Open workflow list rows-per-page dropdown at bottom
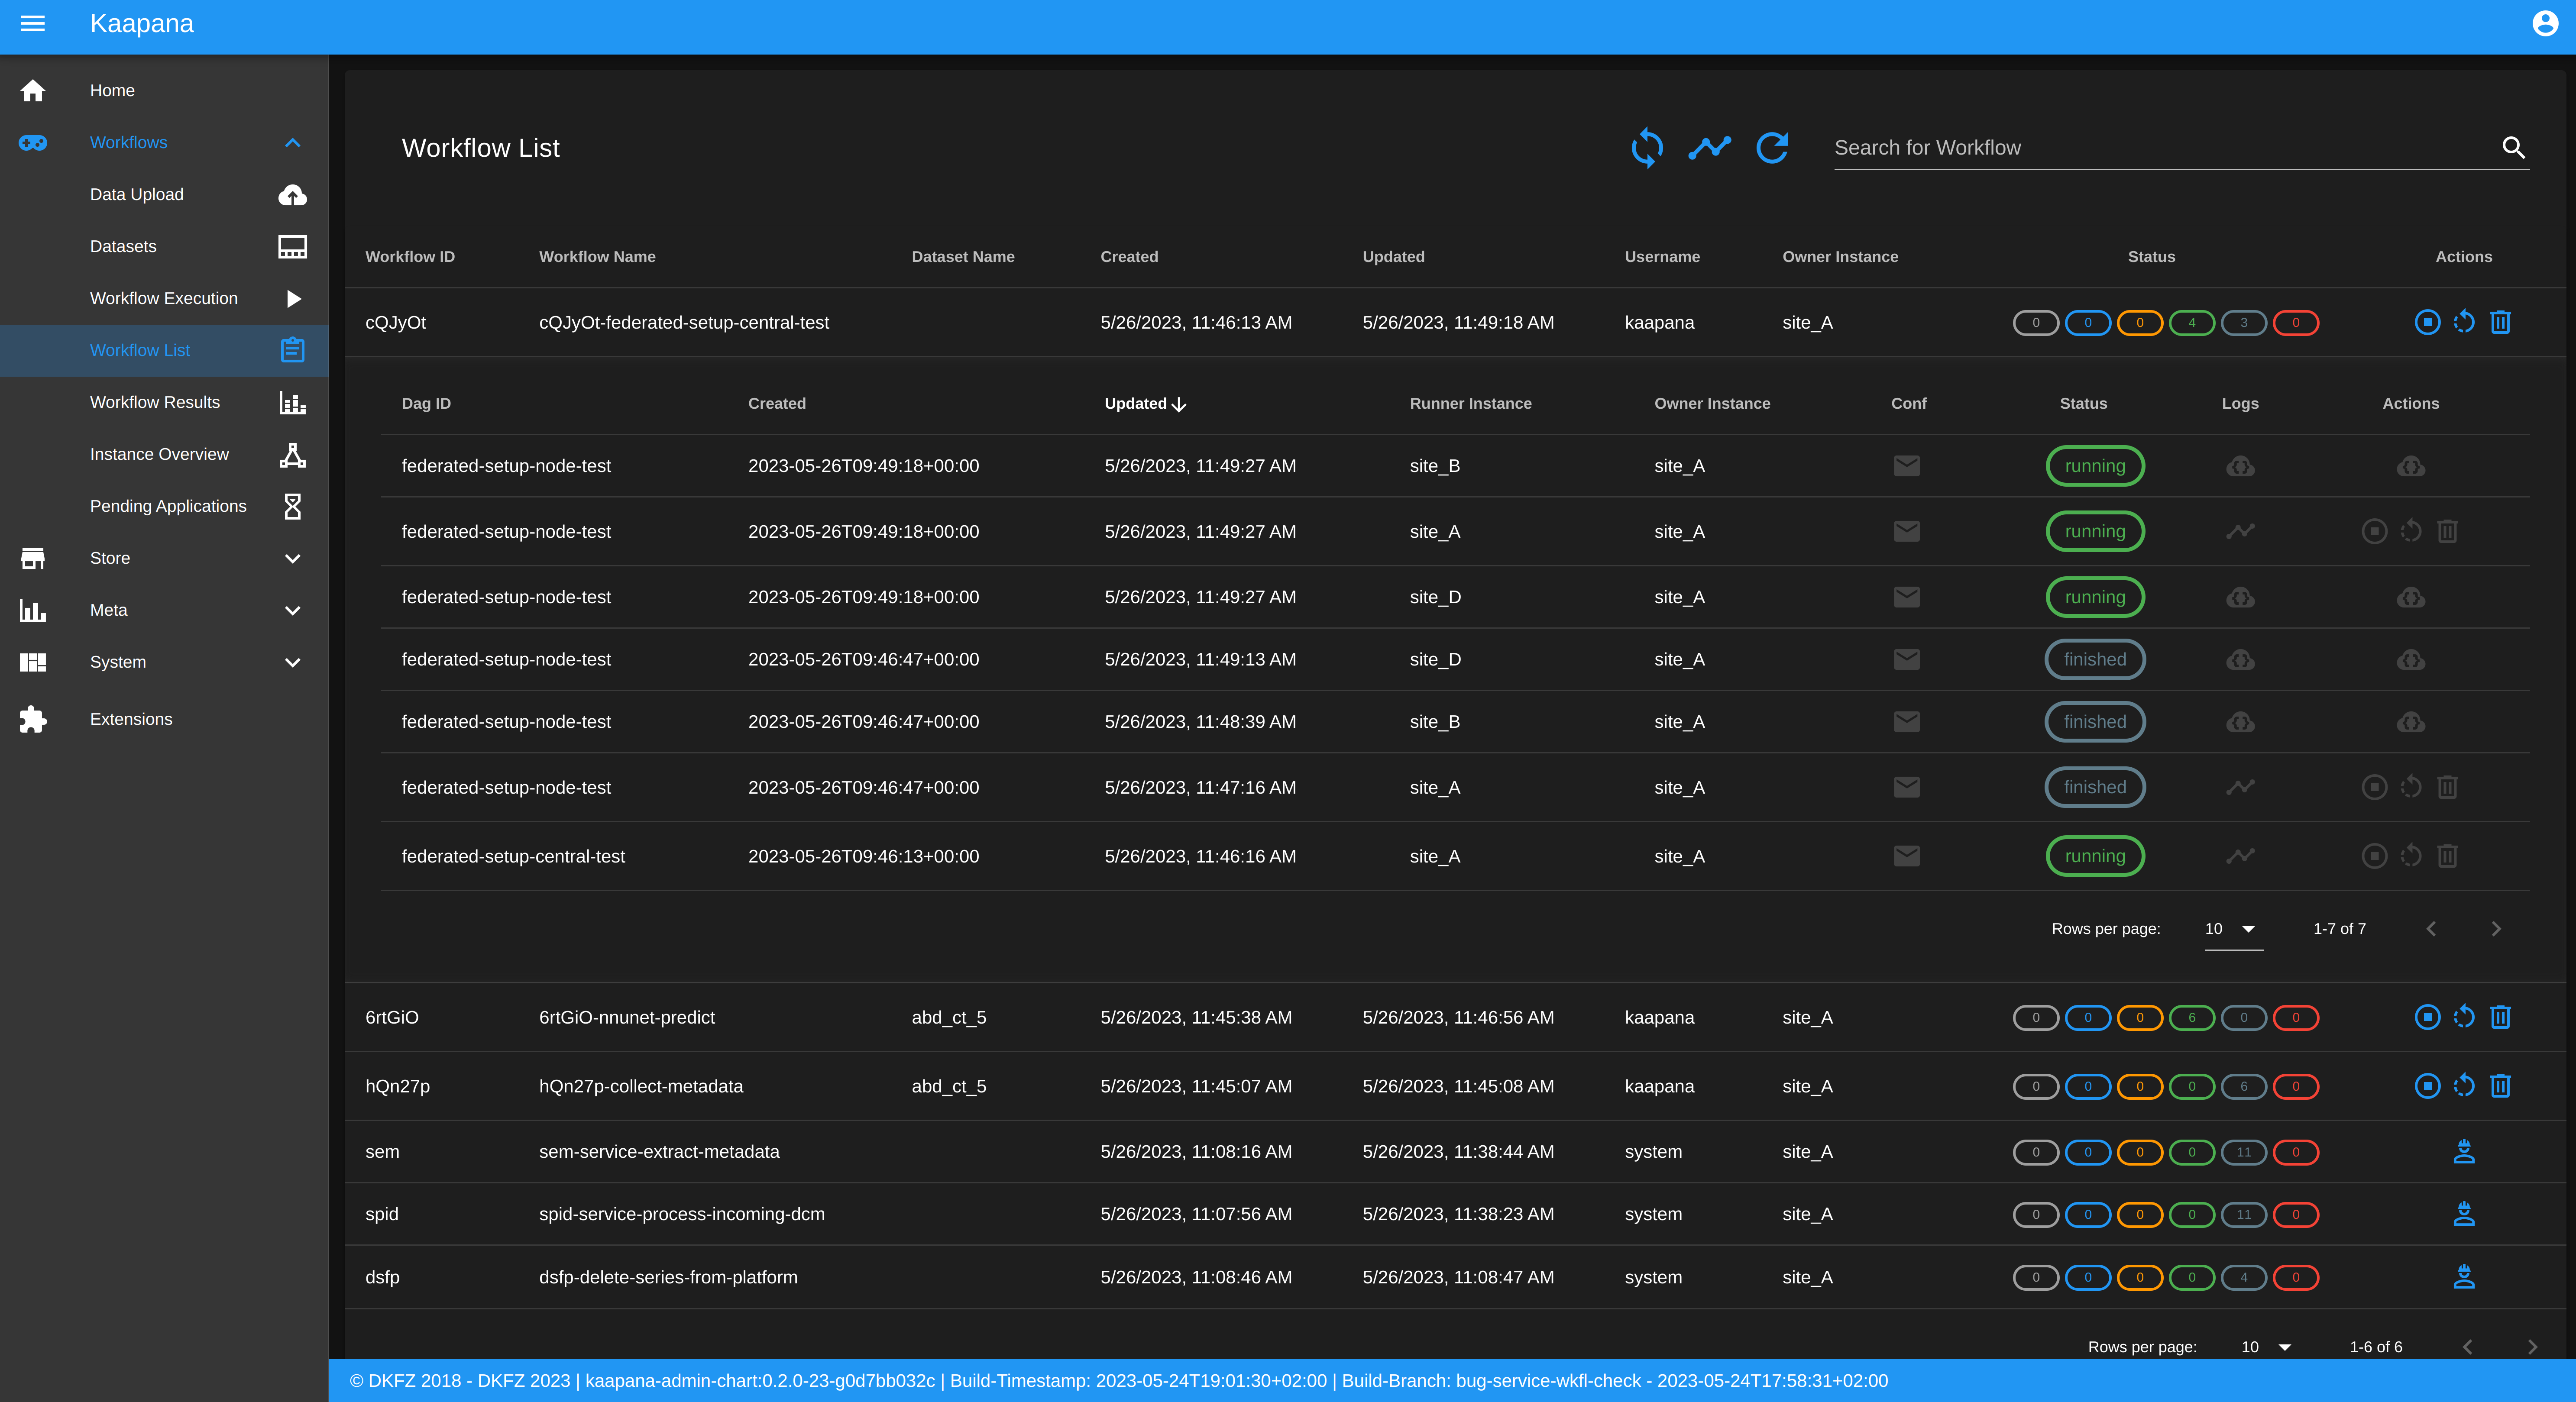Viewport: 2576px width, 1402px height. tap(2269, 1347)
